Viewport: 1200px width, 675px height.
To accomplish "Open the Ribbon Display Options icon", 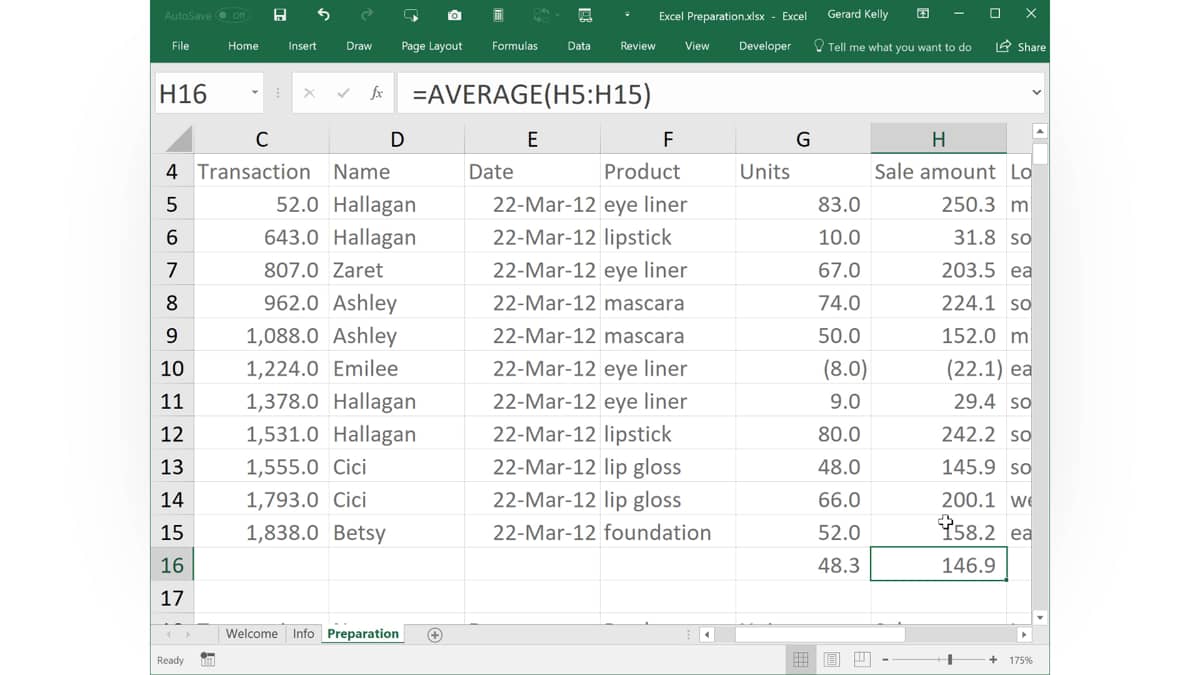I will pos(923,14).
